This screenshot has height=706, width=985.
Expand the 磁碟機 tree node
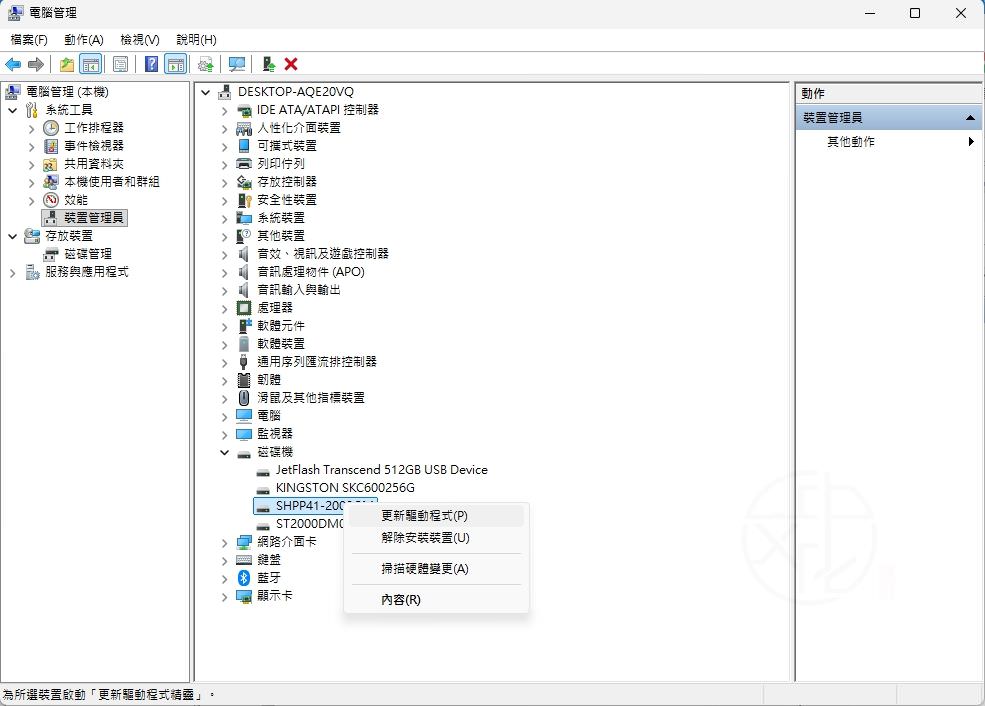tap(224, 451)
